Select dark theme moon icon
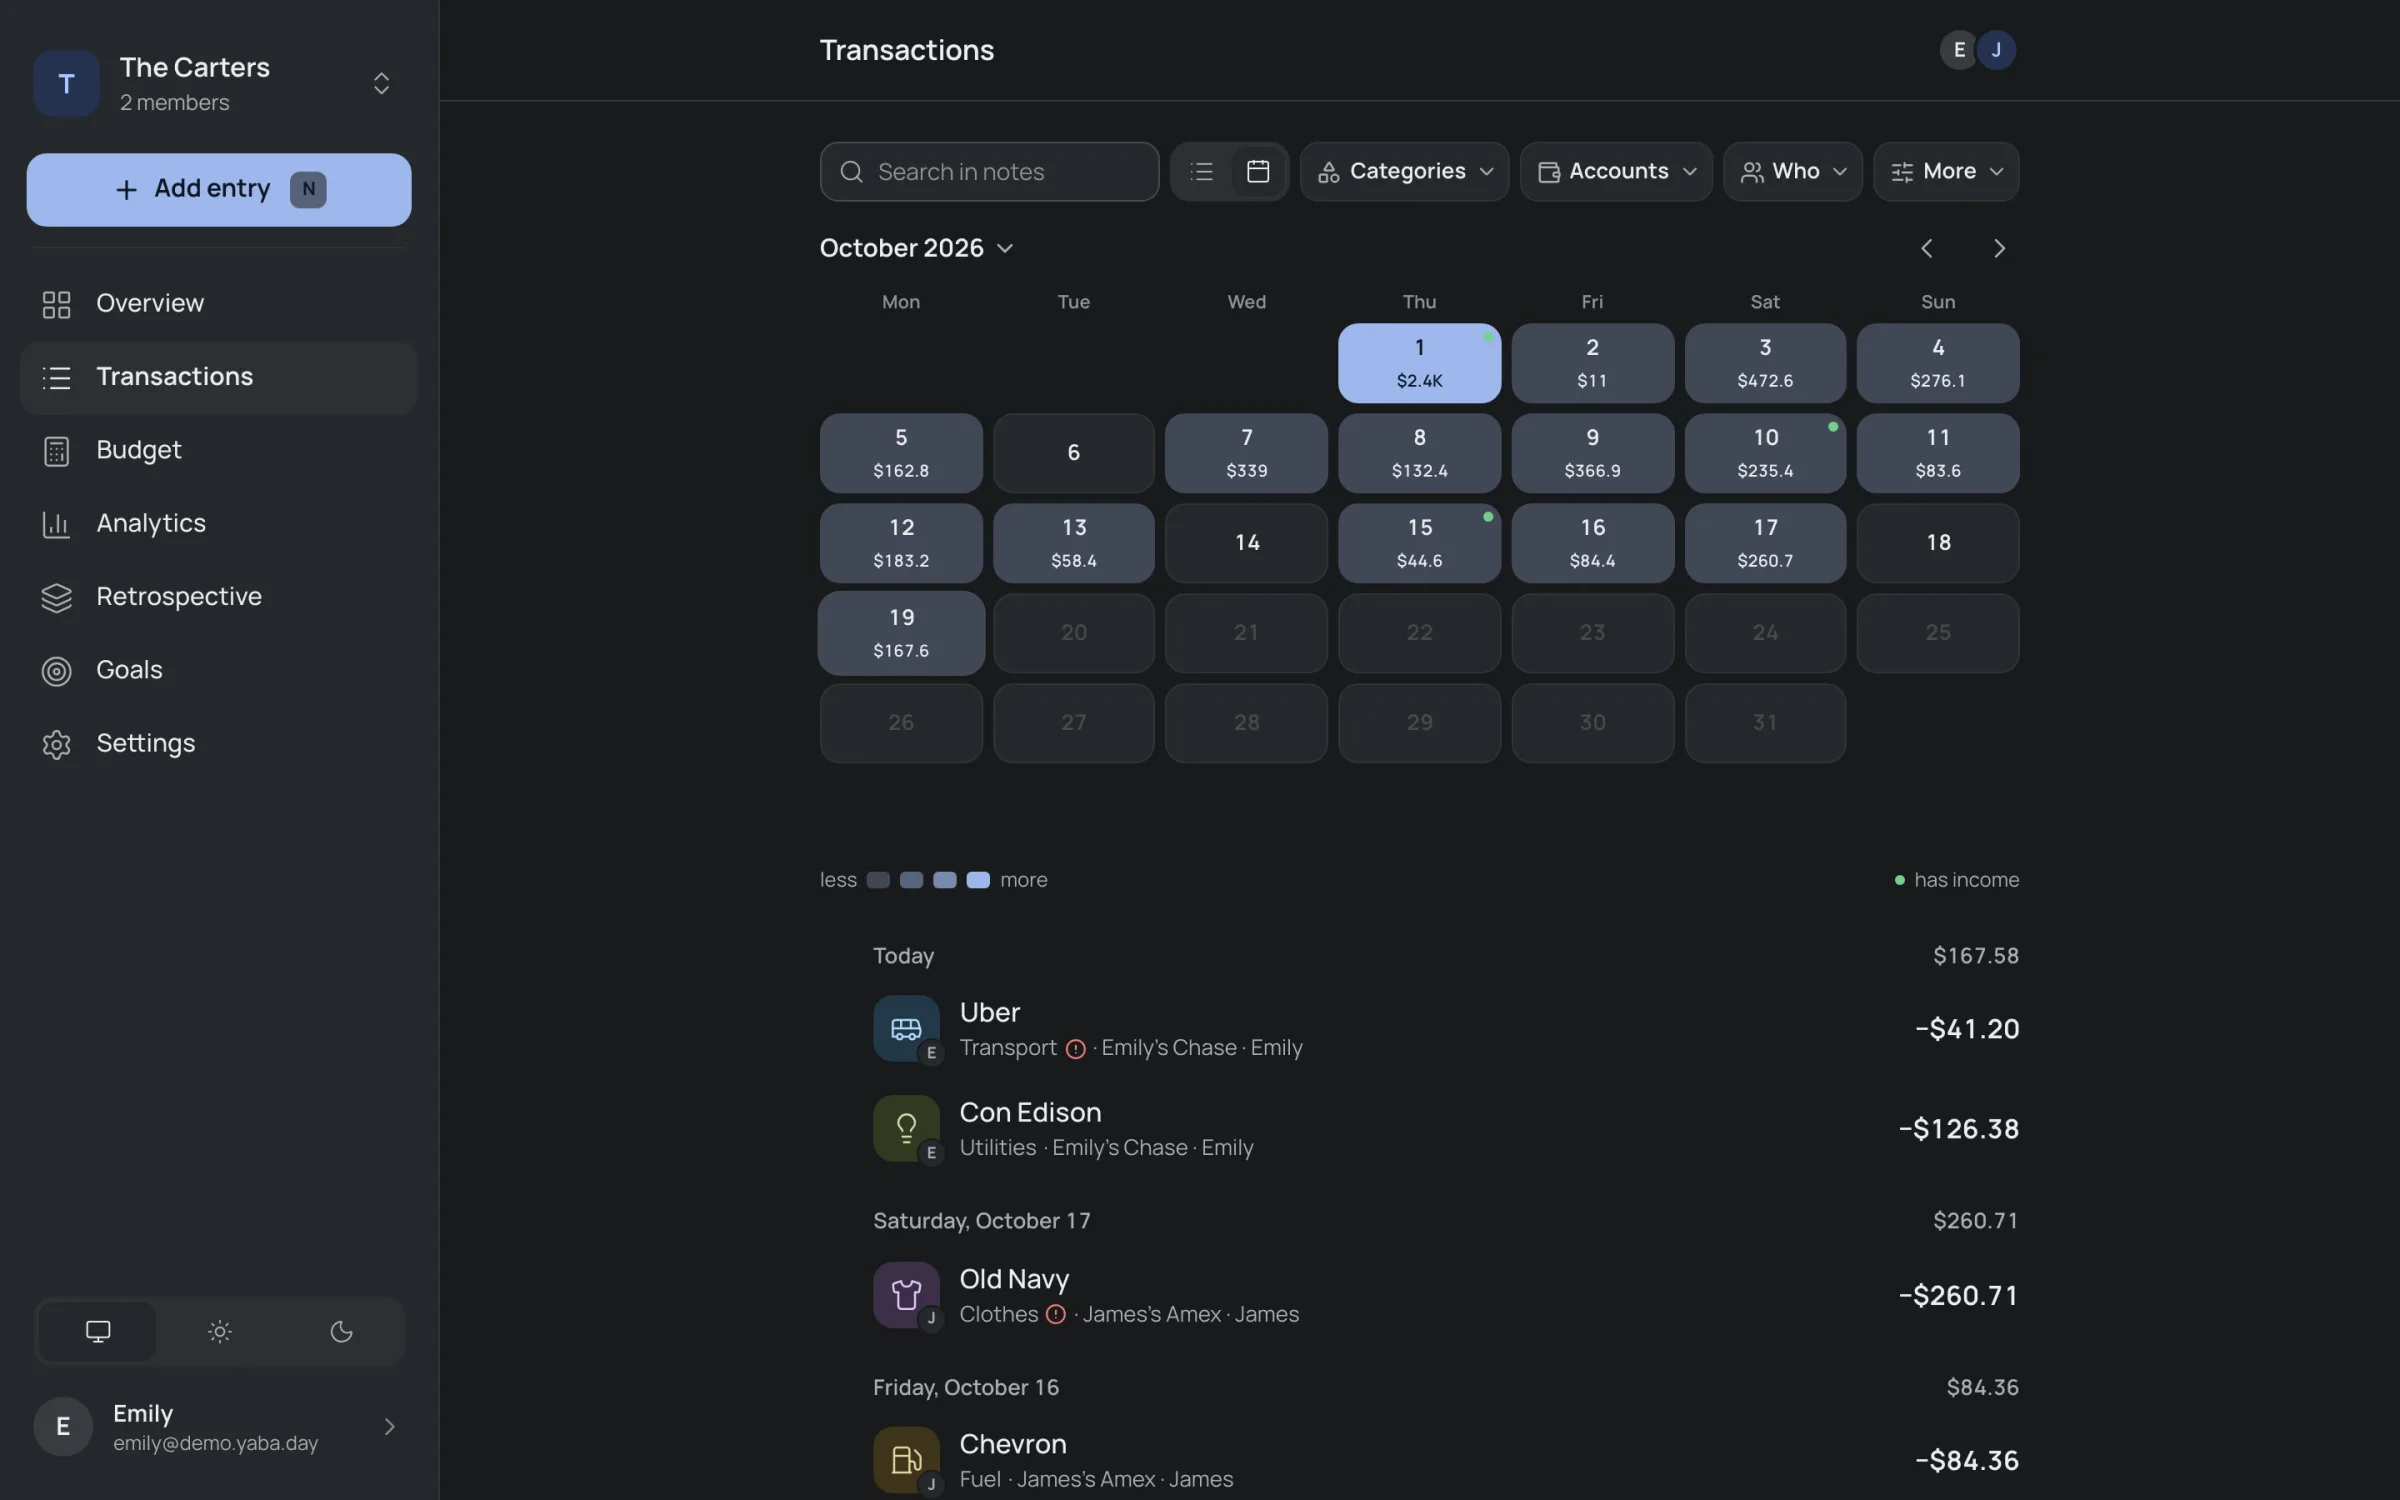 [x=341, y=1331]
